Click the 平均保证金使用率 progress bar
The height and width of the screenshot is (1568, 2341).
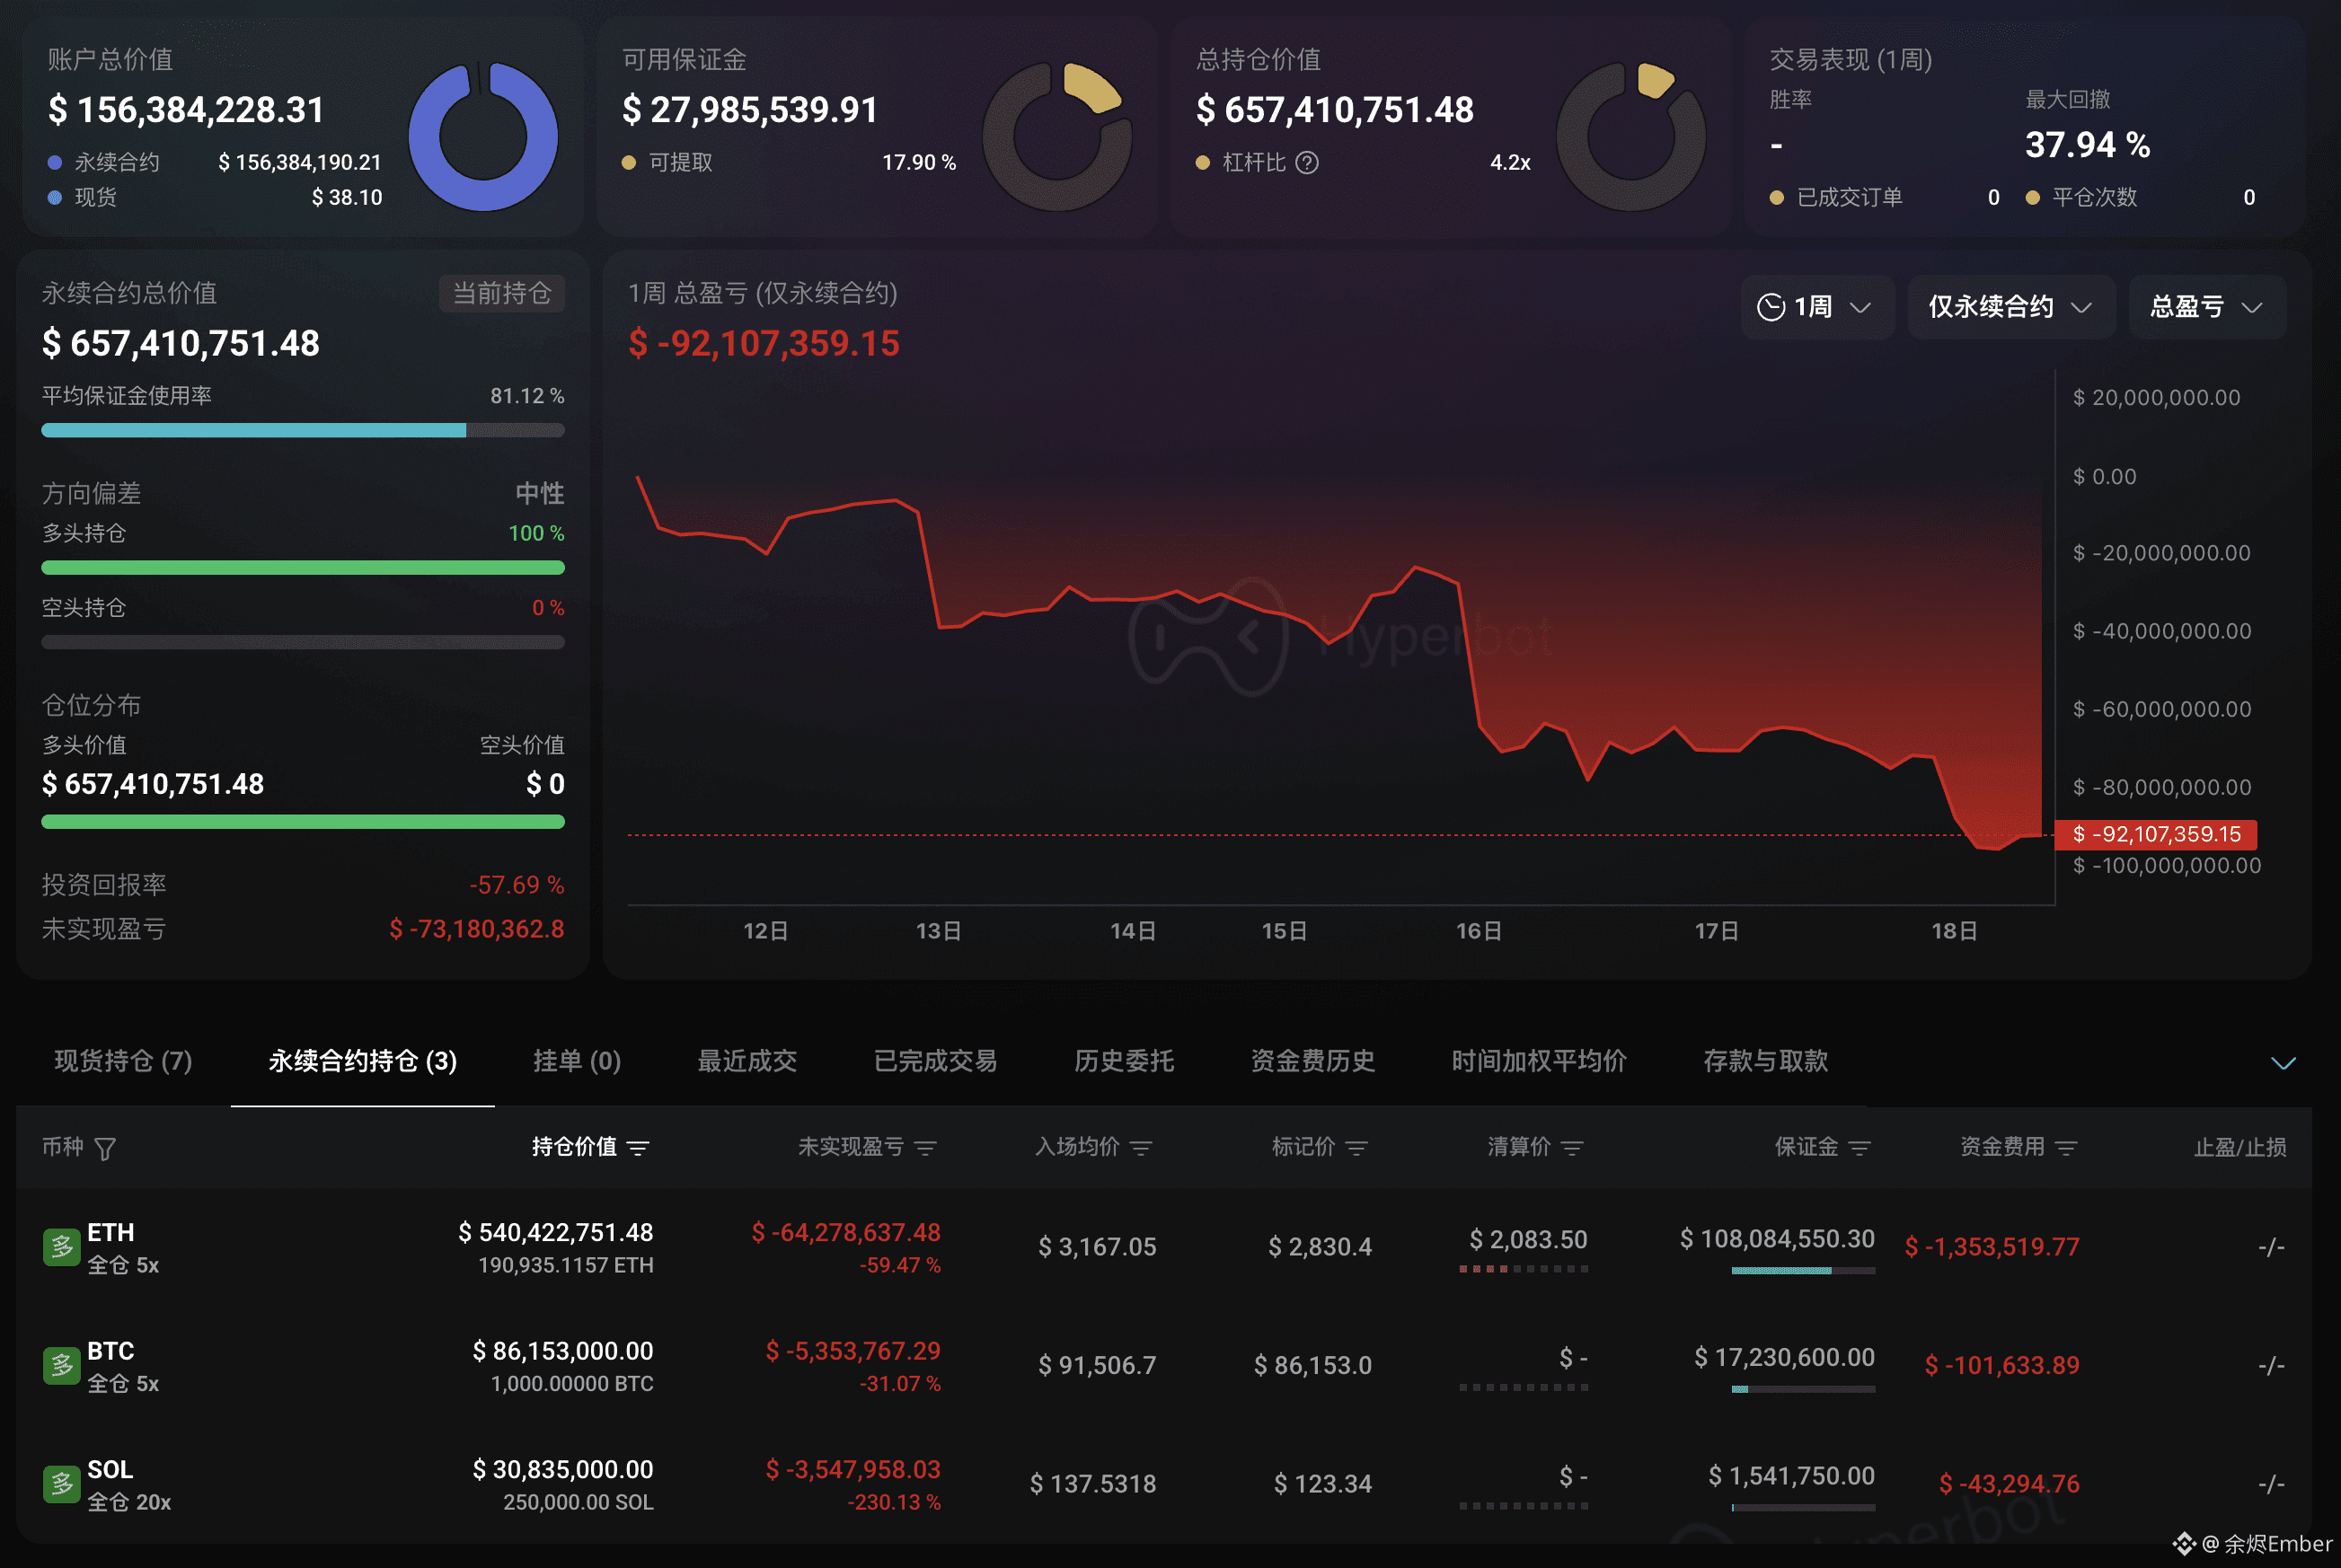click(x=302, y=430)
